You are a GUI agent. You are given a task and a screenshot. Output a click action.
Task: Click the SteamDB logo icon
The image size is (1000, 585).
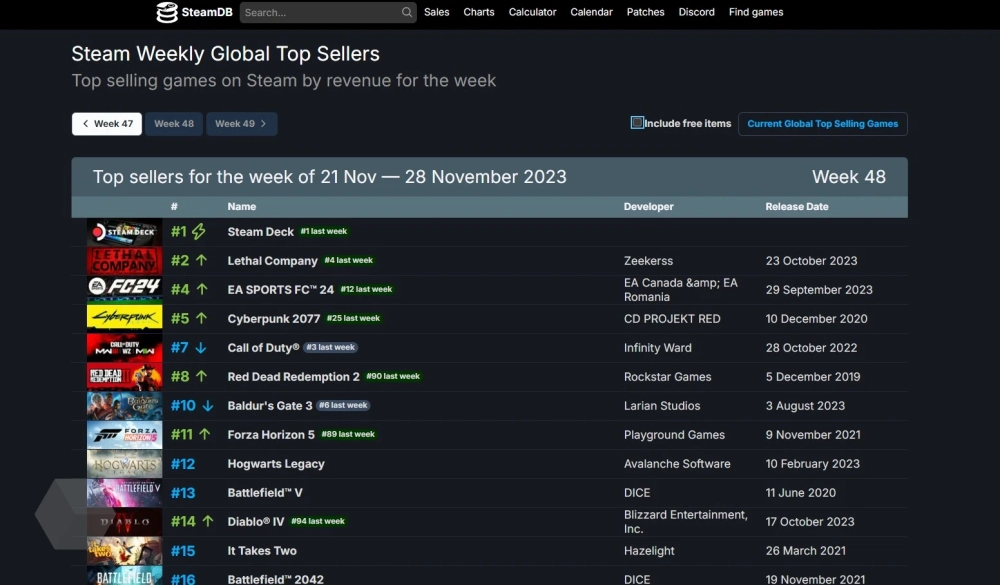click(167, 12)
